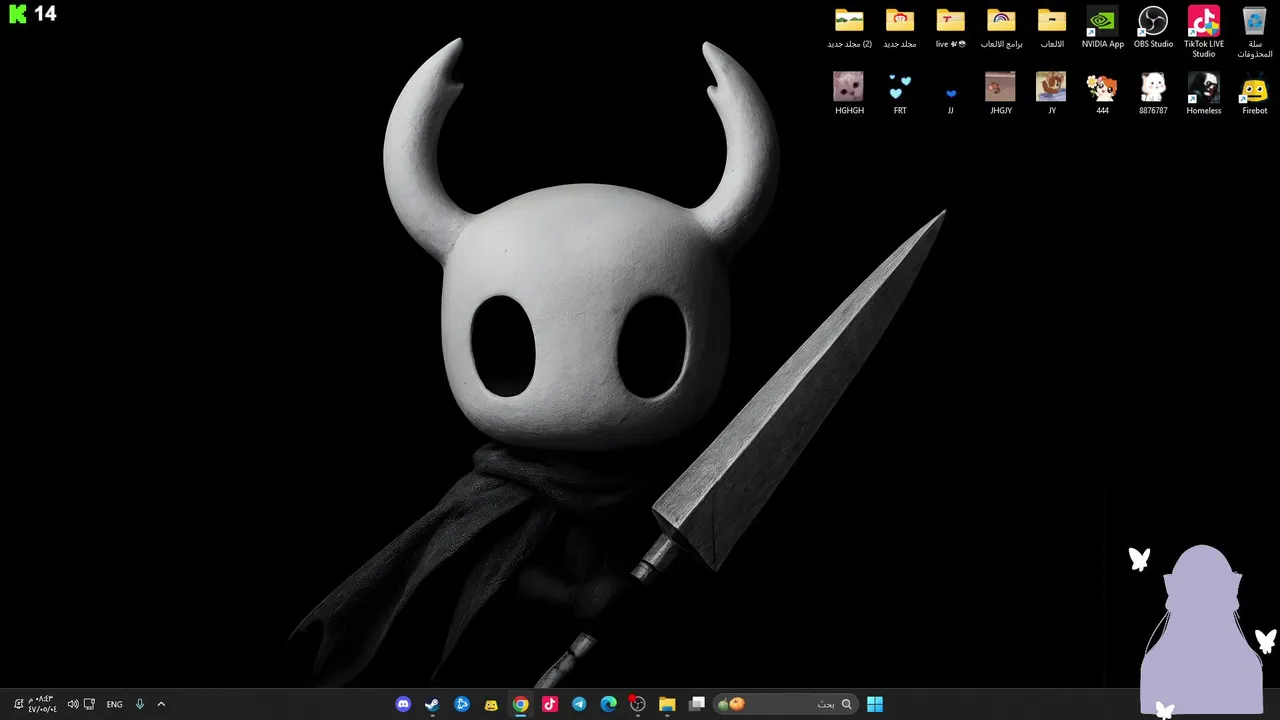The height and width of the screenshot is (720, 1280).
Task: Open the yellow Firebot taskbar icon
Action: pos(491,704)
